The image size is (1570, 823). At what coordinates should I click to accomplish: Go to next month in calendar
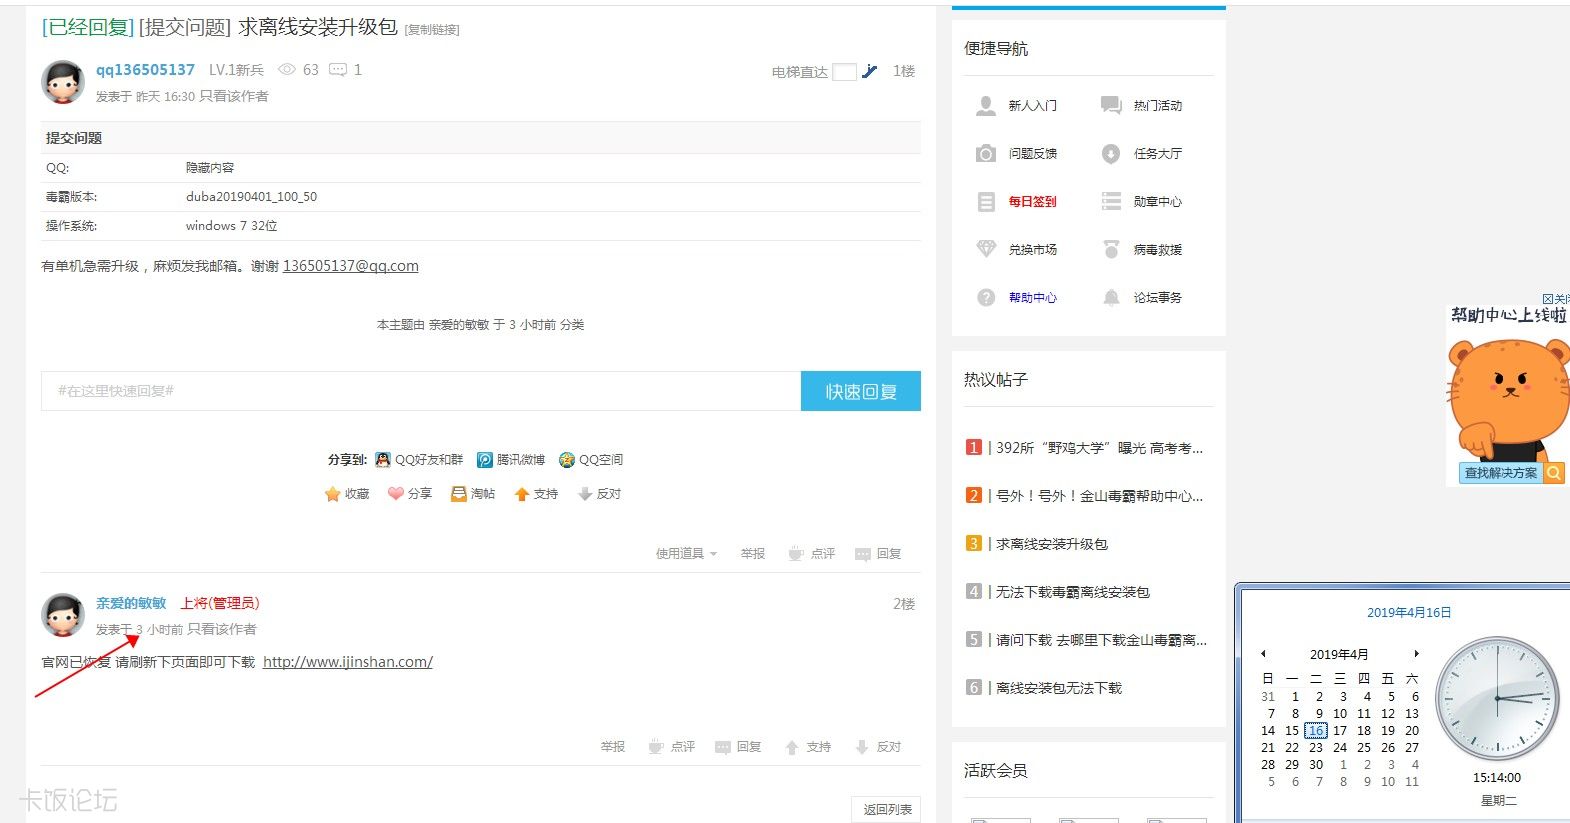click(1416, 654)
